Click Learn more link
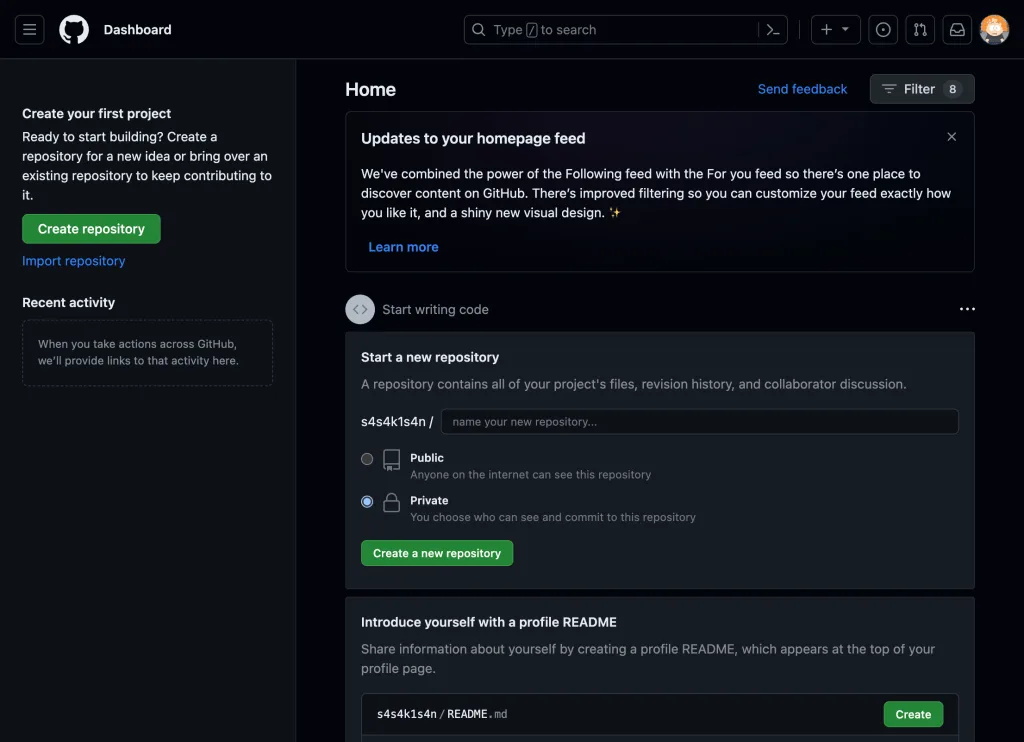Screen dimensions: 1024x742 click(x=403, y=247)
